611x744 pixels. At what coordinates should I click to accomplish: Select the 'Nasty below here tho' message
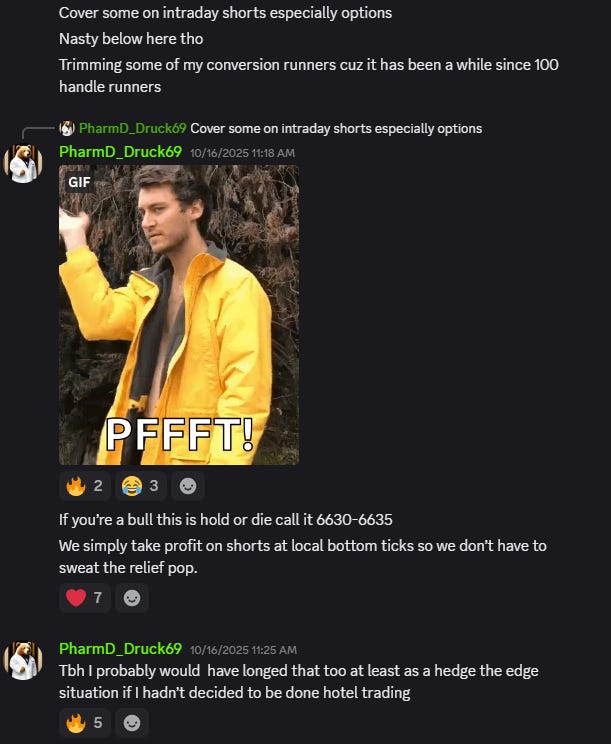pyautogui.click(x=131, y=39)
